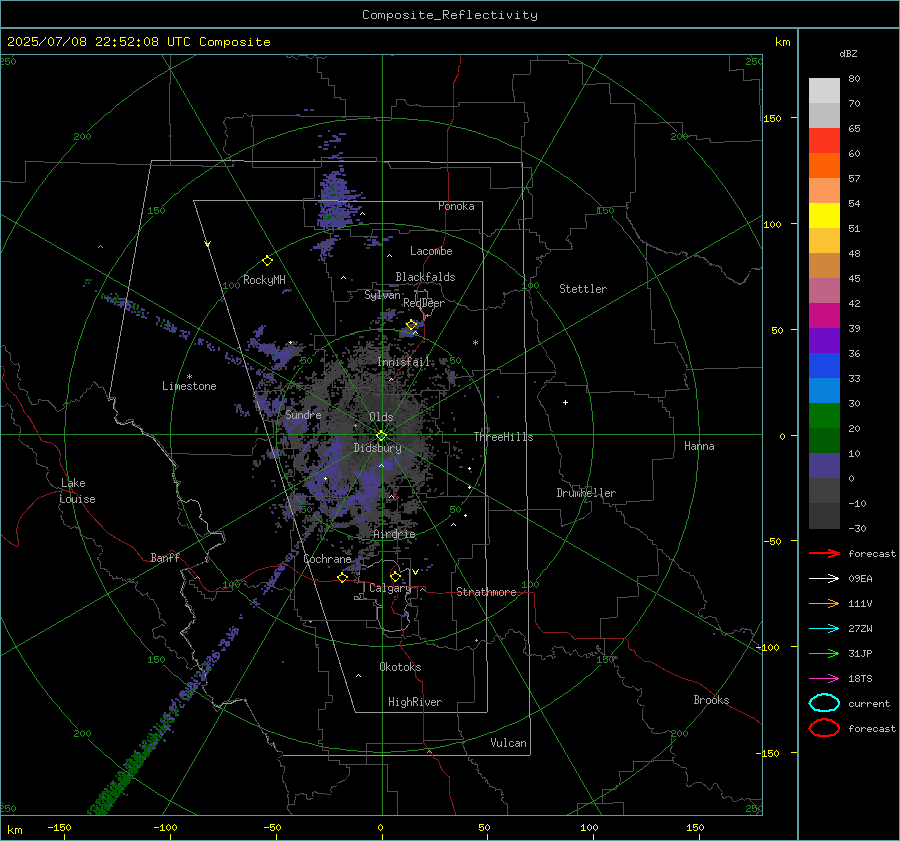This screenshot has height=841, width=900.
Task: Click the 27ZW legend label
Action: click(x=860, y=629)
